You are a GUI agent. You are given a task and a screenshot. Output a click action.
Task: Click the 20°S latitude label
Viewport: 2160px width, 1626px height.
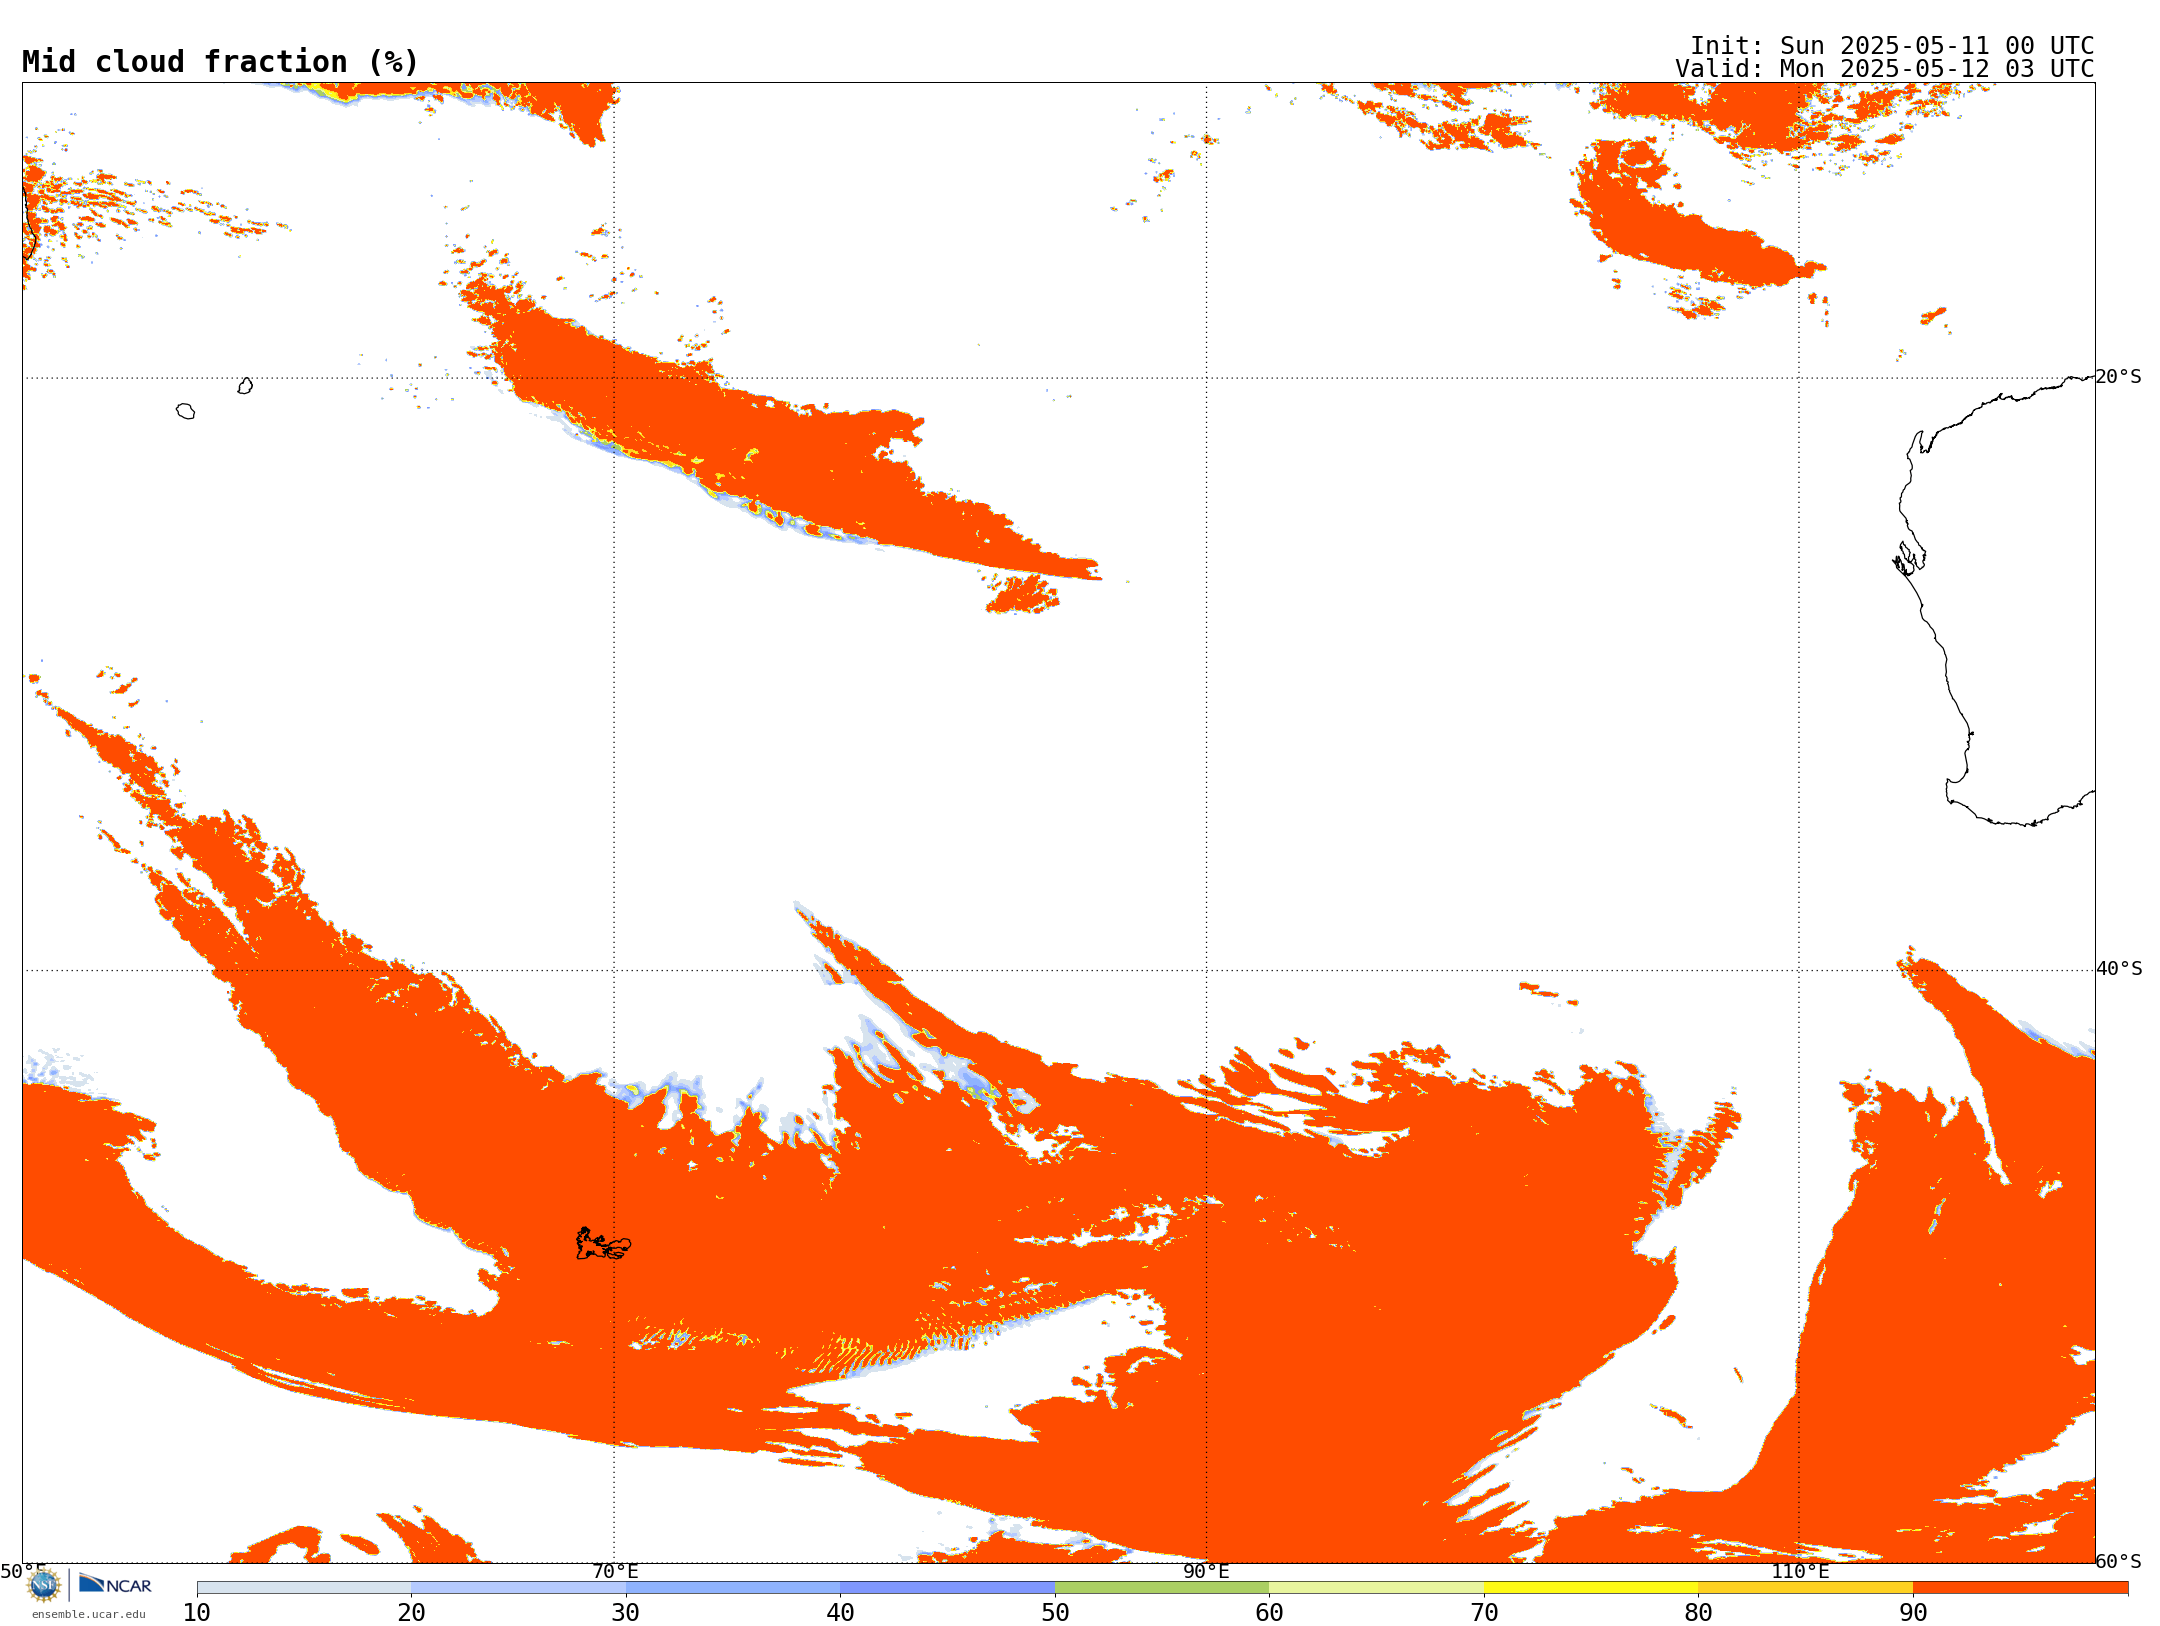[2119, 377]
